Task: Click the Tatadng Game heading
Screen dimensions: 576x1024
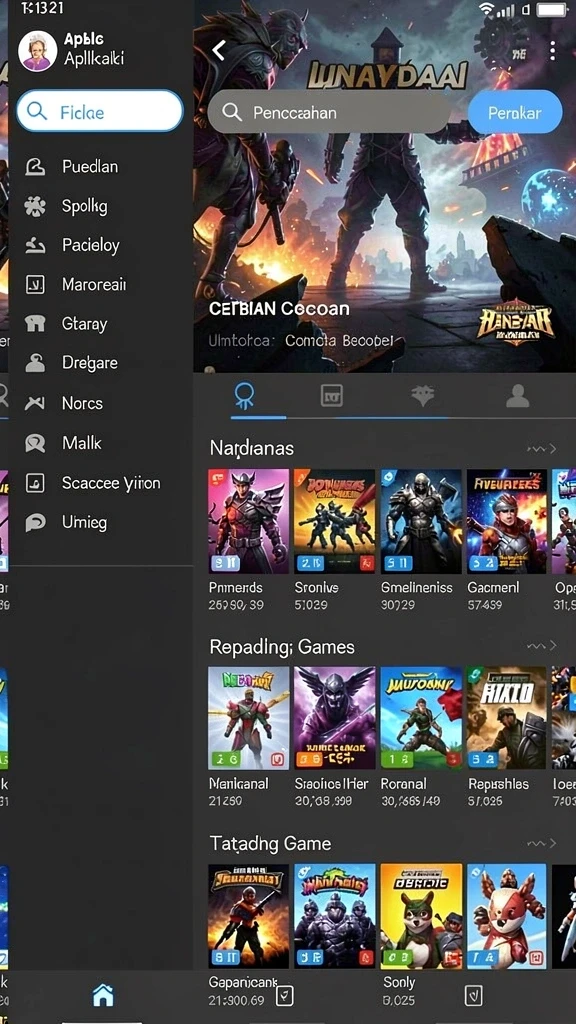Action: pos(270,844)
